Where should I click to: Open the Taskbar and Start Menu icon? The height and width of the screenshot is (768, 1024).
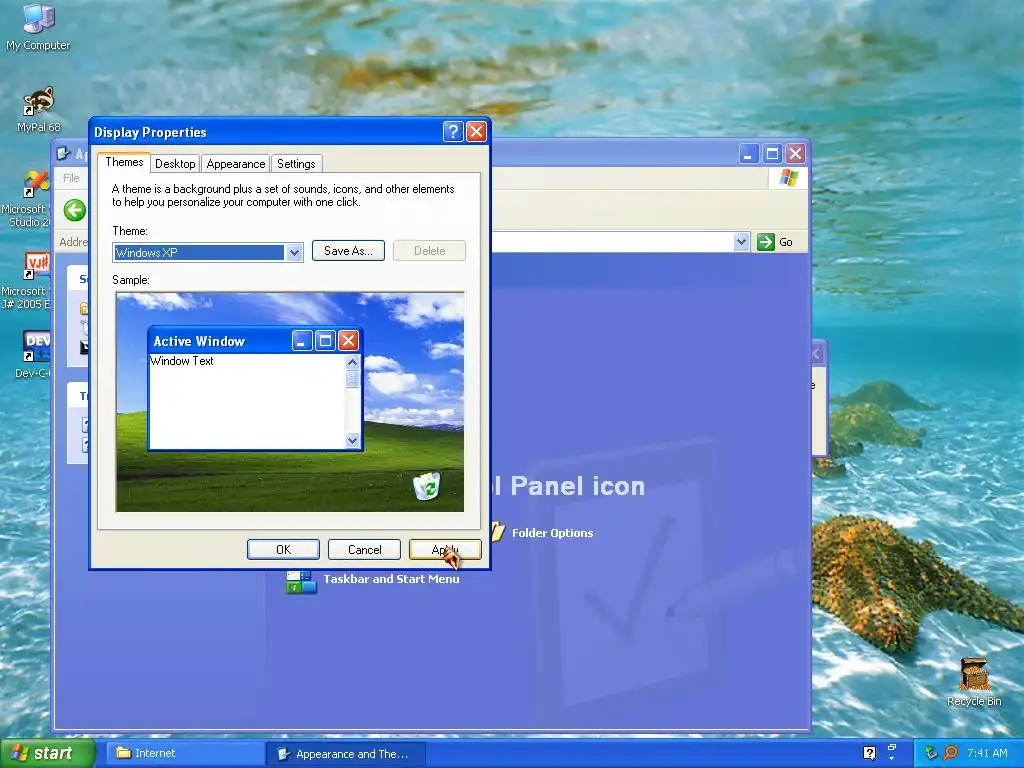pos(373,580)
